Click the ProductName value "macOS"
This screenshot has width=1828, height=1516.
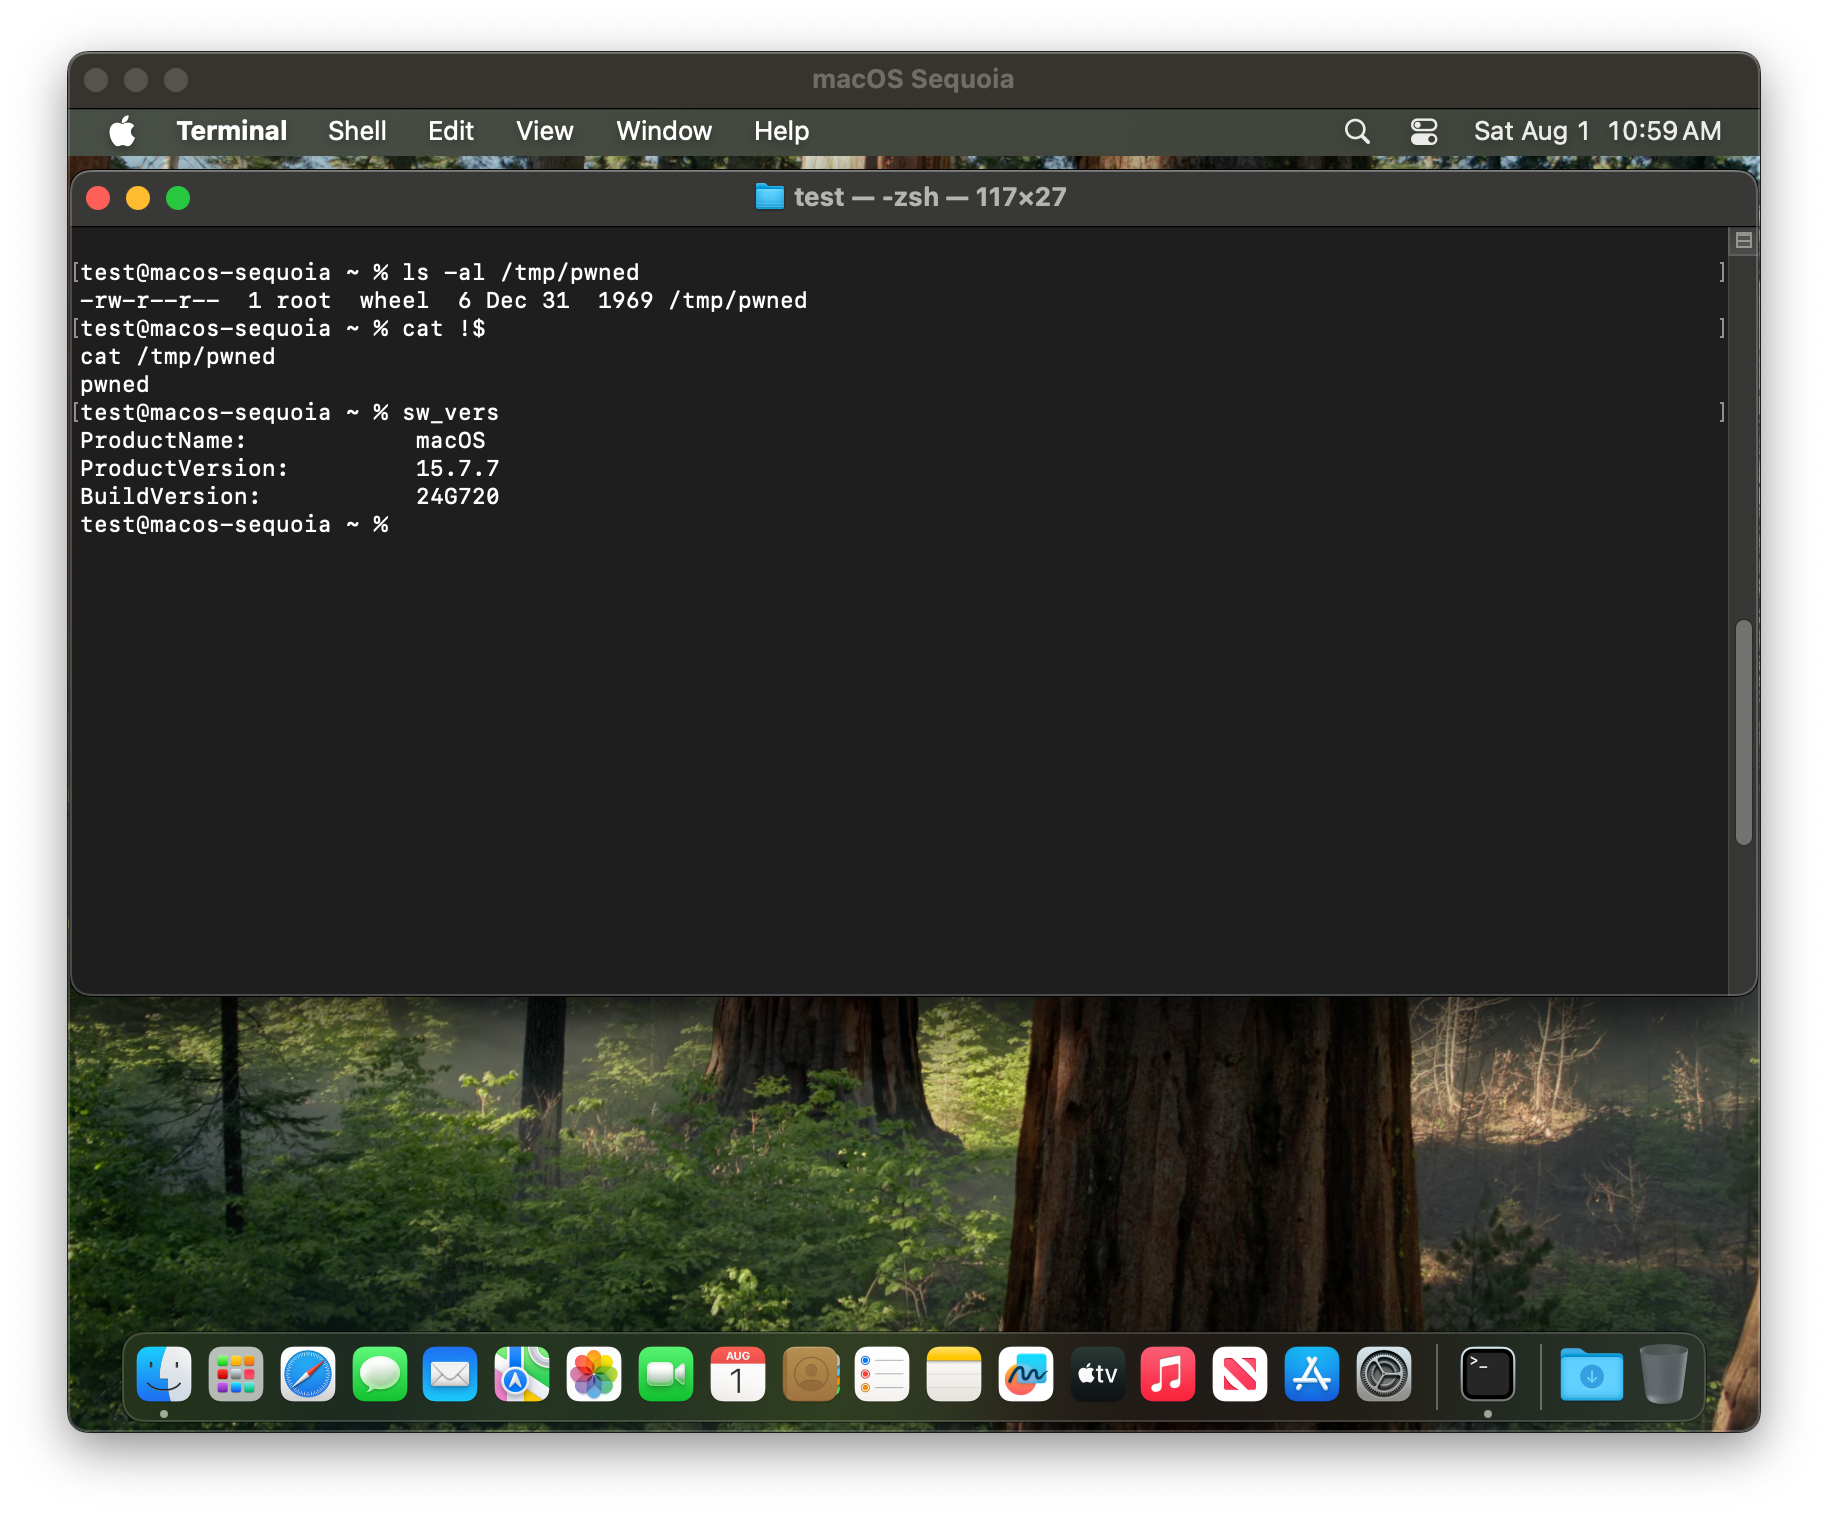tap(450, 440)
